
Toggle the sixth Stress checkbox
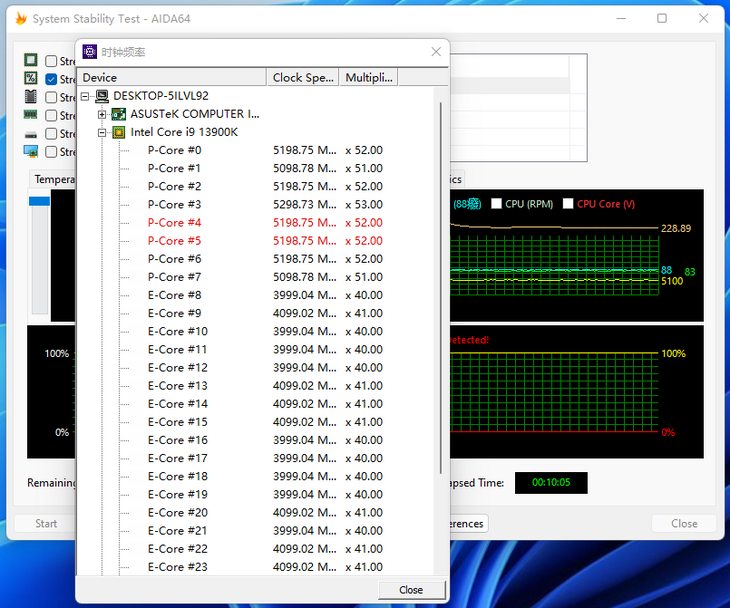(x=51, y=152)
